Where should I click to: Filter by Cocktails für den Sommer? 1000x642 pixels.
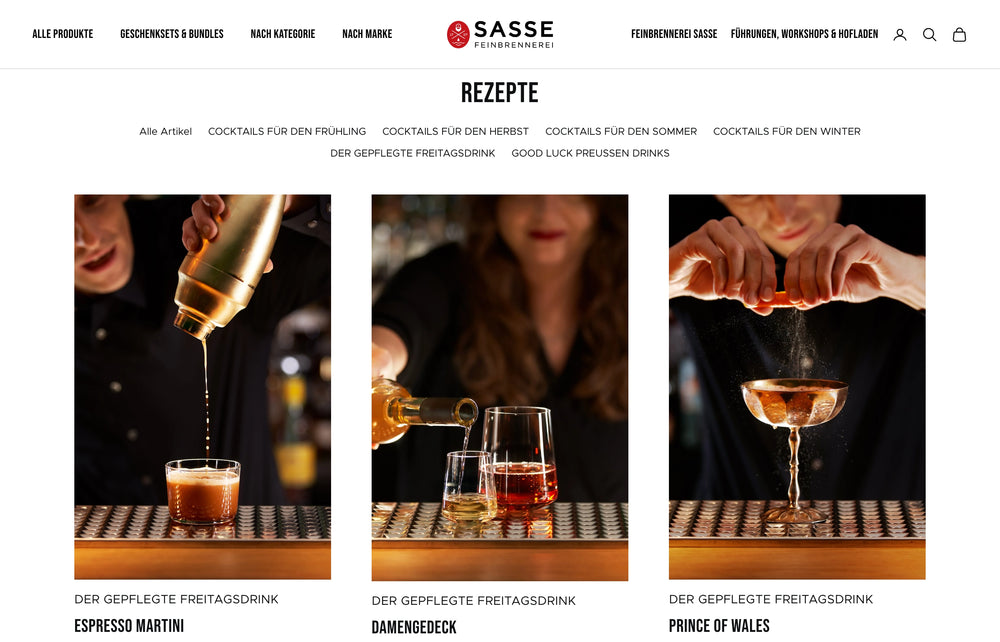click(x=621, y=131)
